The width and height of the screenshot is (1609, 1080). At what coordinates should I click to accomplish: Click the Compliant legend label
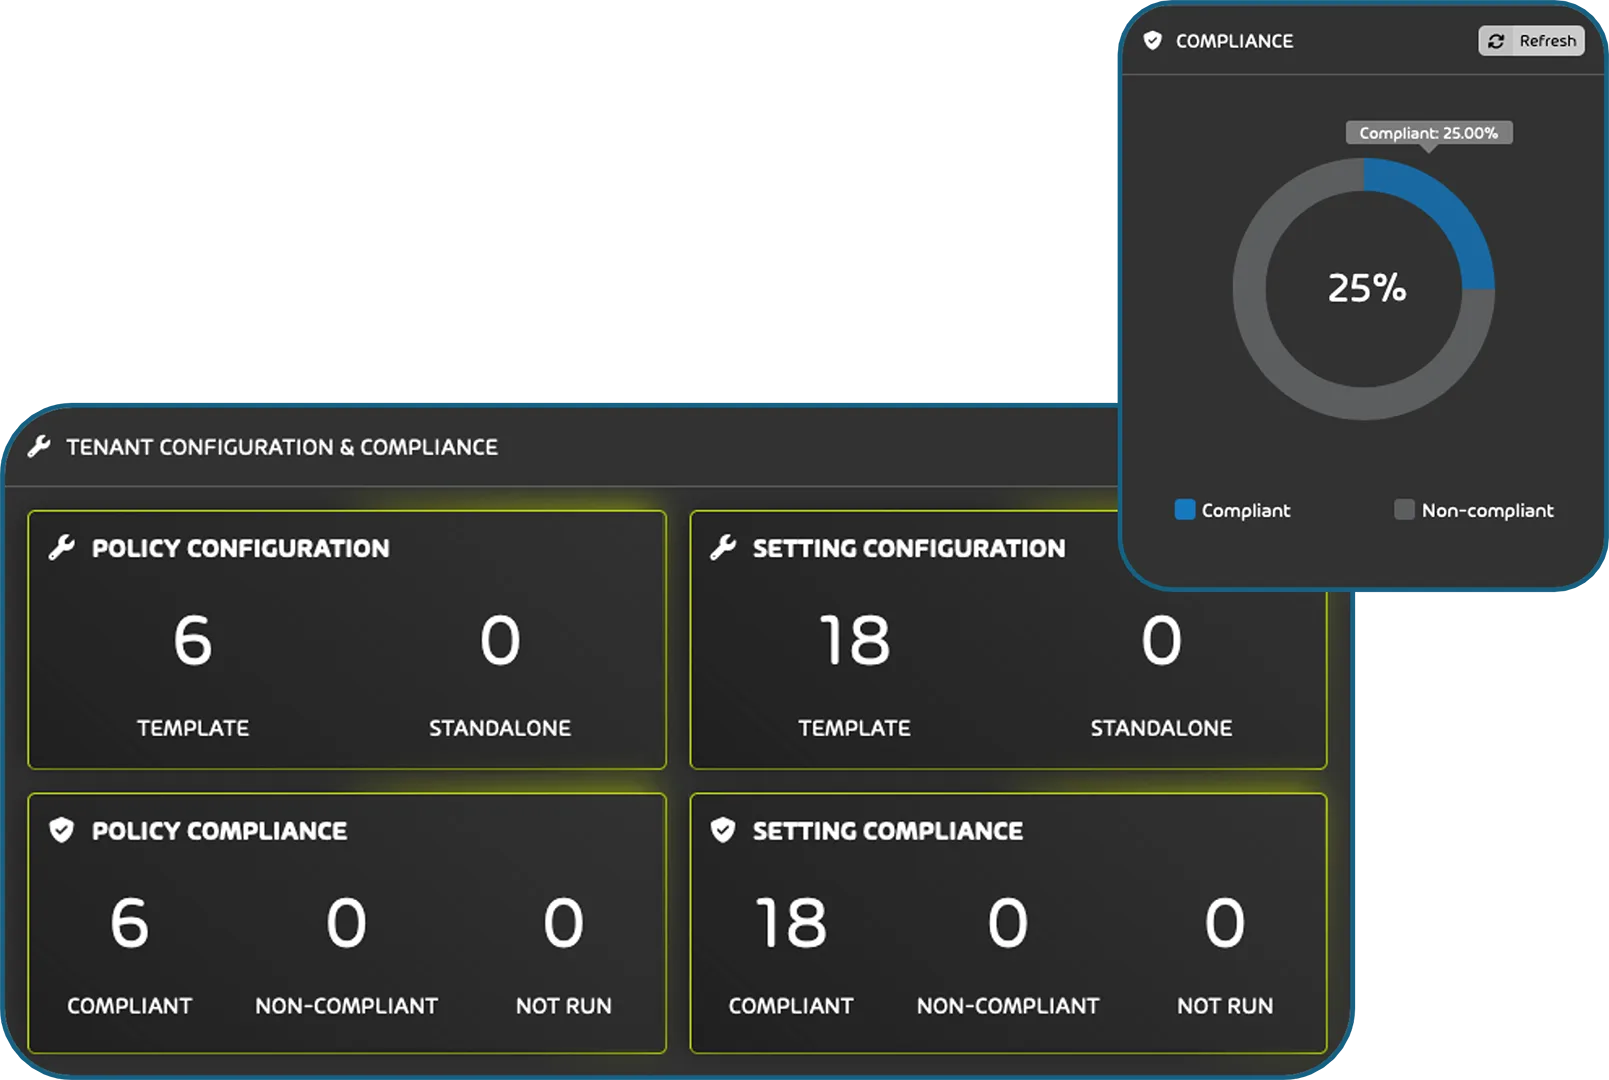tap(1245, 510)
